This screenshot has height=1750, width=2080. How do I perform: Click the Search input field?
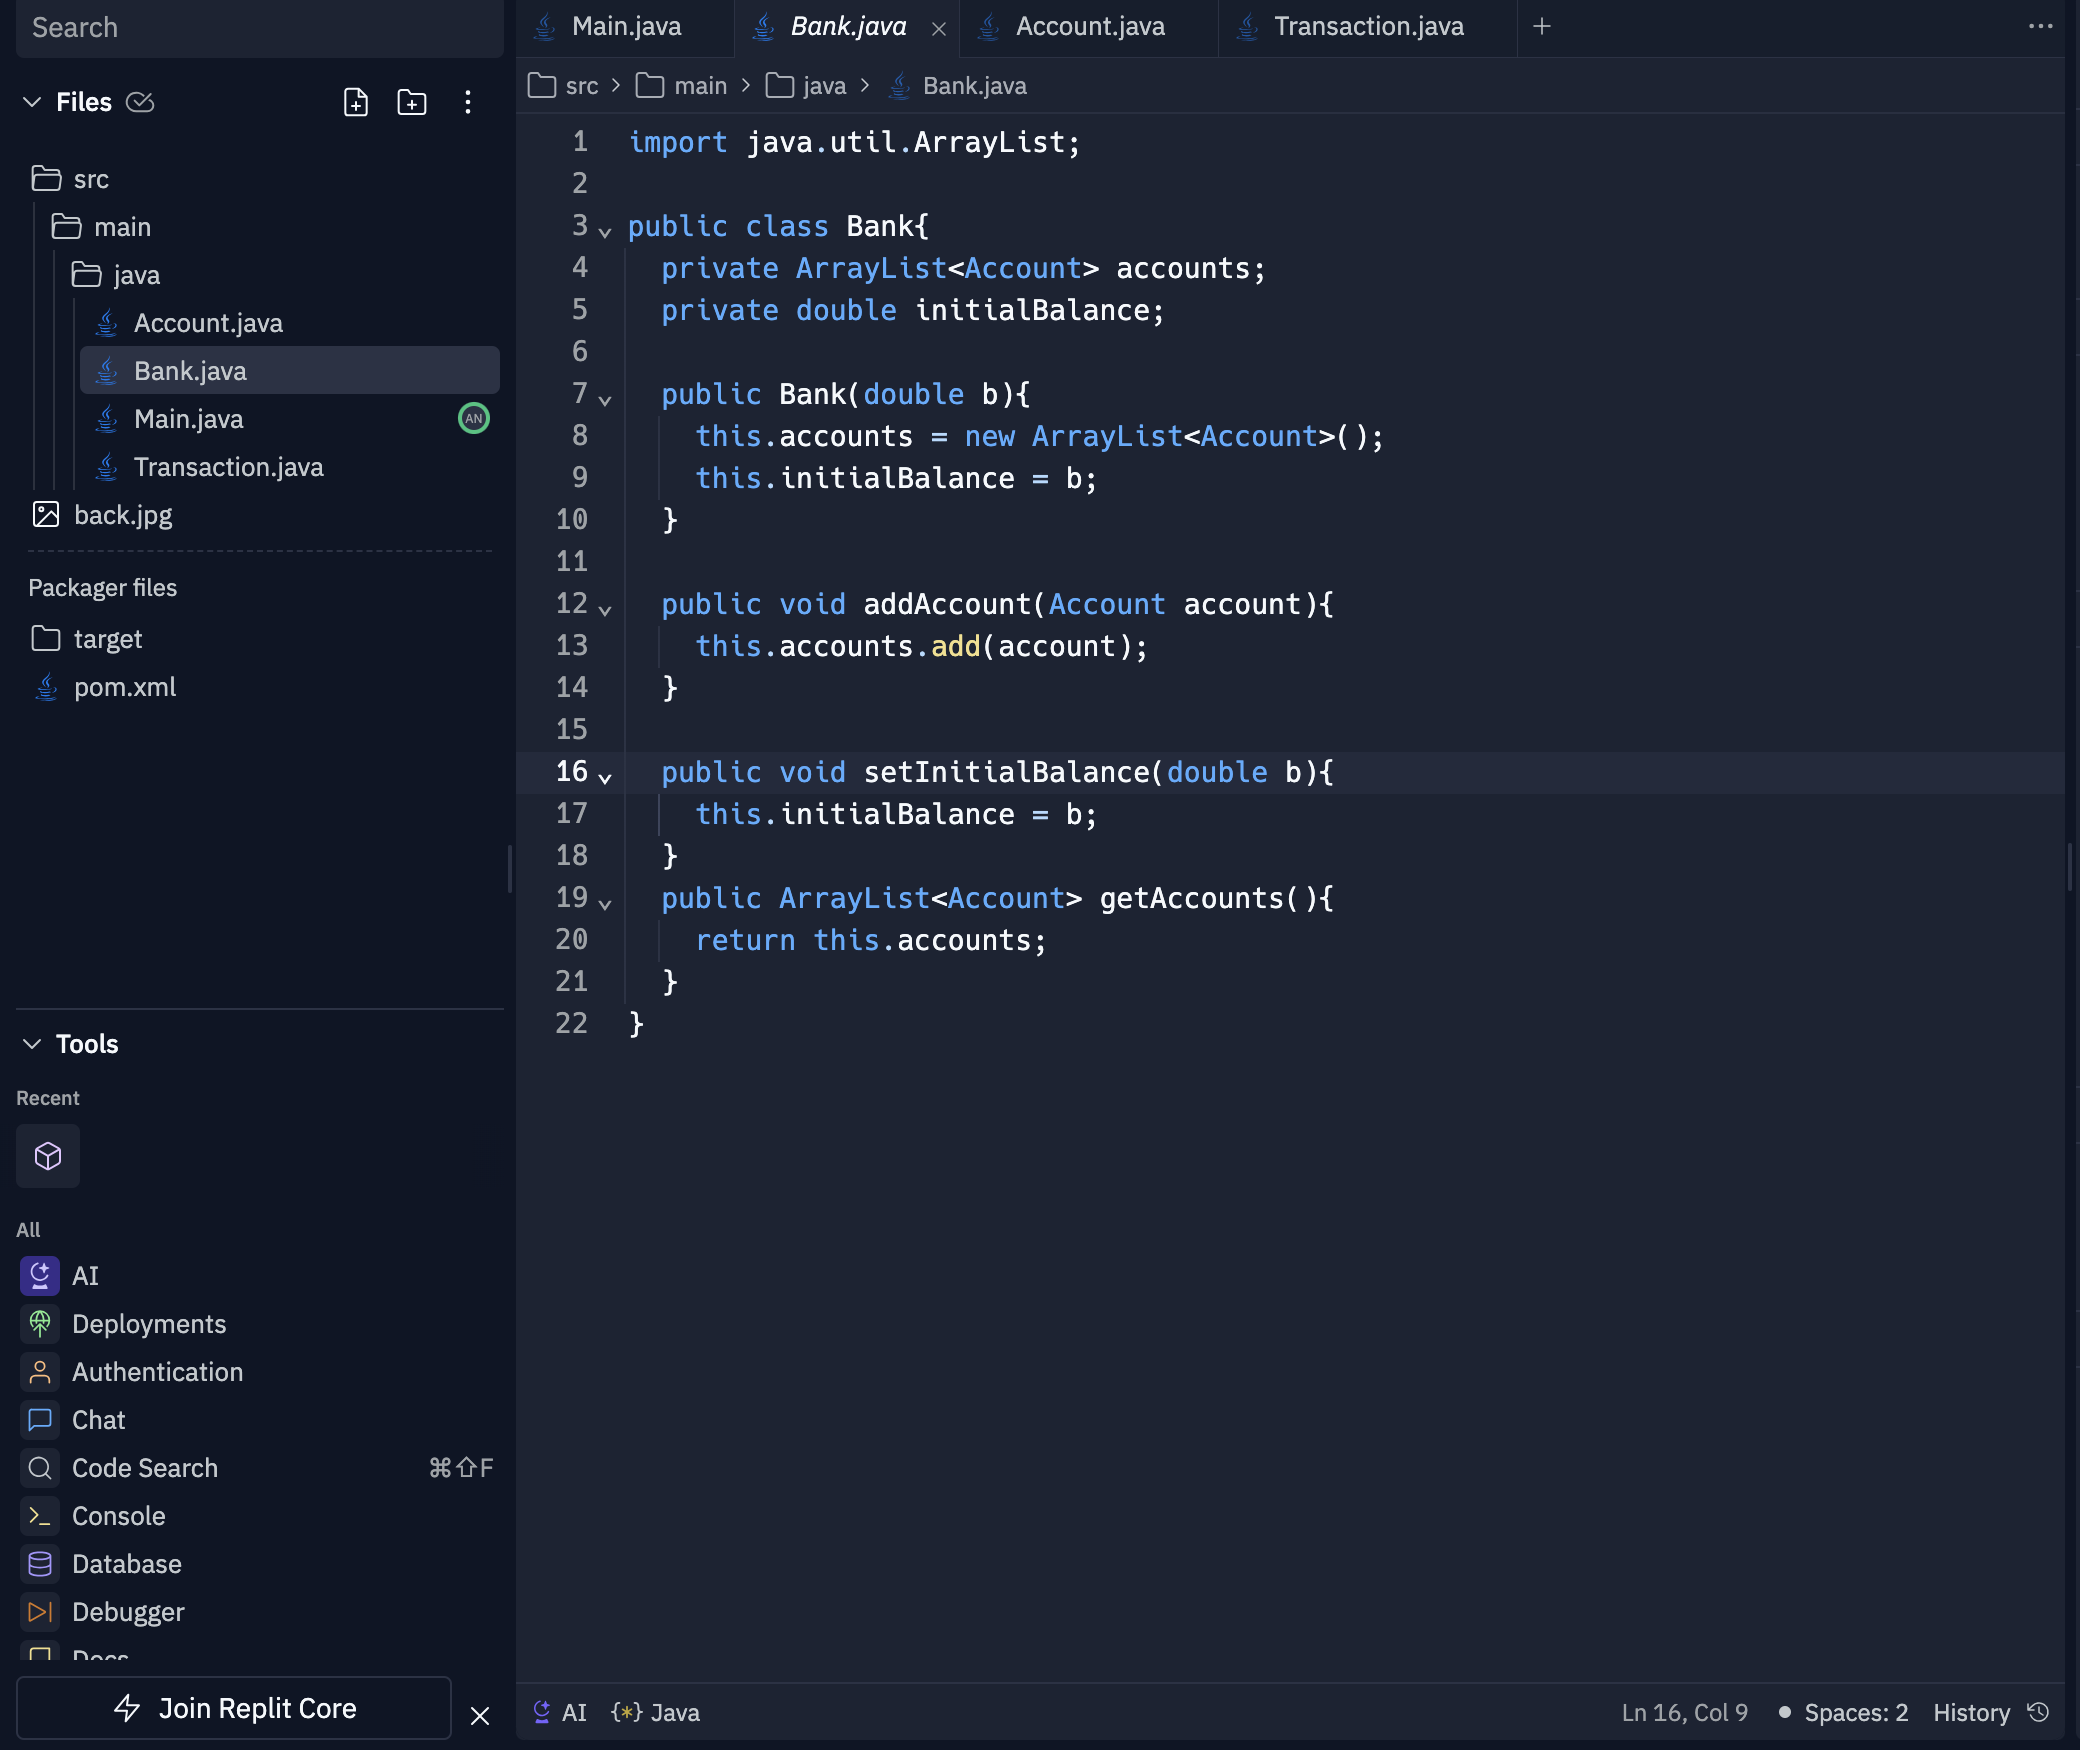pos(260,28)
